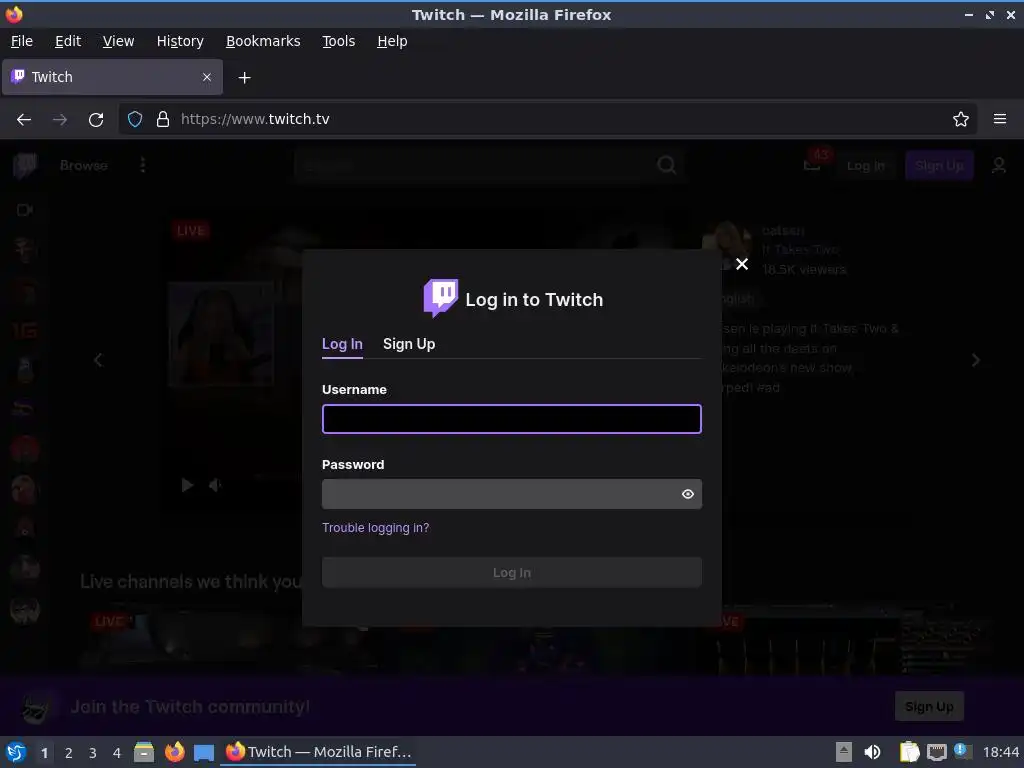Open the File menu
The height and width of the screenshot is (768, 1024).
pyautogui.click(x=22, y=41)
